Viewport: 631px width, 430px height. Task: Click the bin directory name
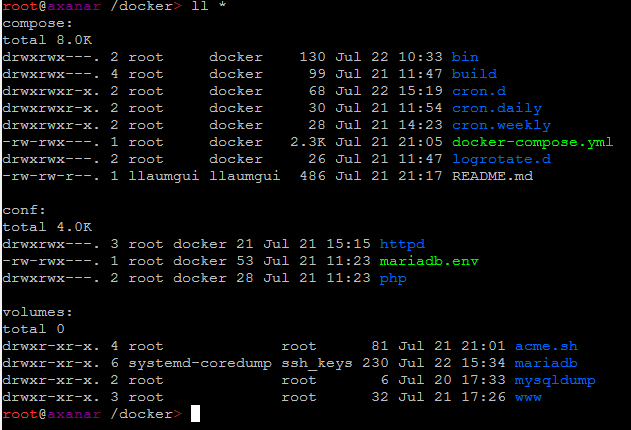[x=465, y=57]
